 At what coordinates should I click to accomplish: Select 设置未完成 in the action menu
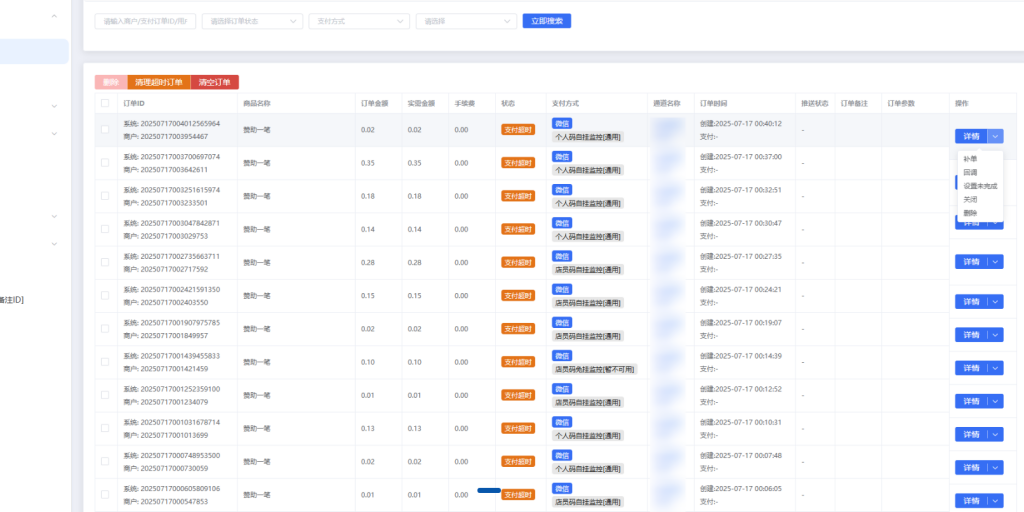pos(979,186)
